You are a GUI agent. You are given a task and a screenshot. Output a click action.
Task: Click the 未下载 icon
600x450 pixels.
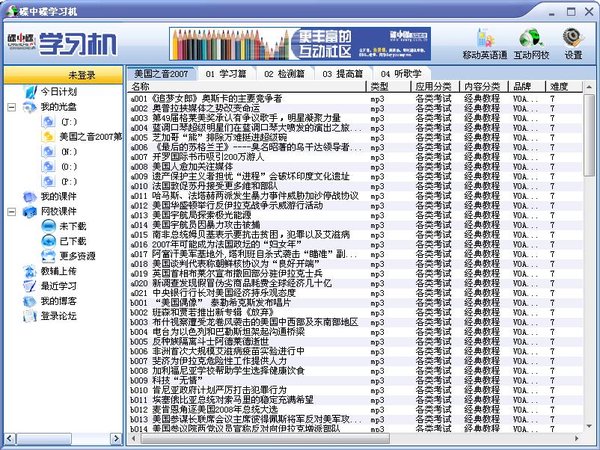(48, 226)
